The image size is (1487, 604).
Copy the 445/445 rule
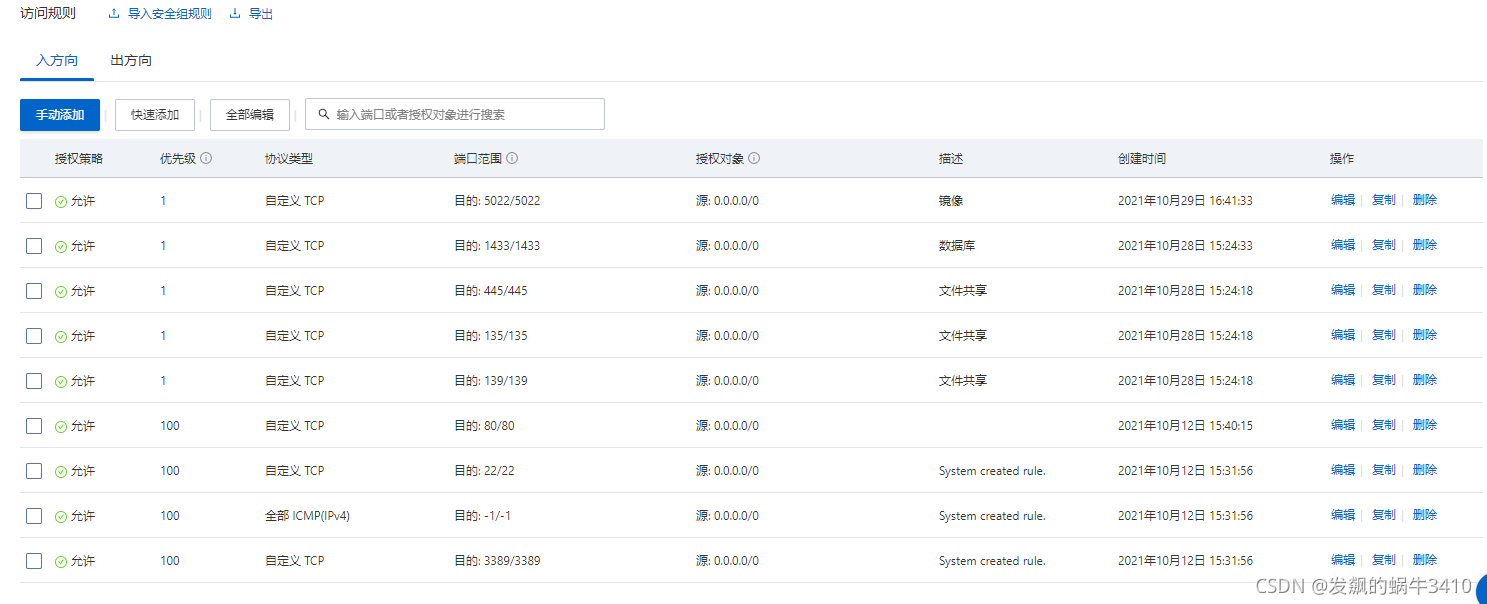(x=1384, y=290)
